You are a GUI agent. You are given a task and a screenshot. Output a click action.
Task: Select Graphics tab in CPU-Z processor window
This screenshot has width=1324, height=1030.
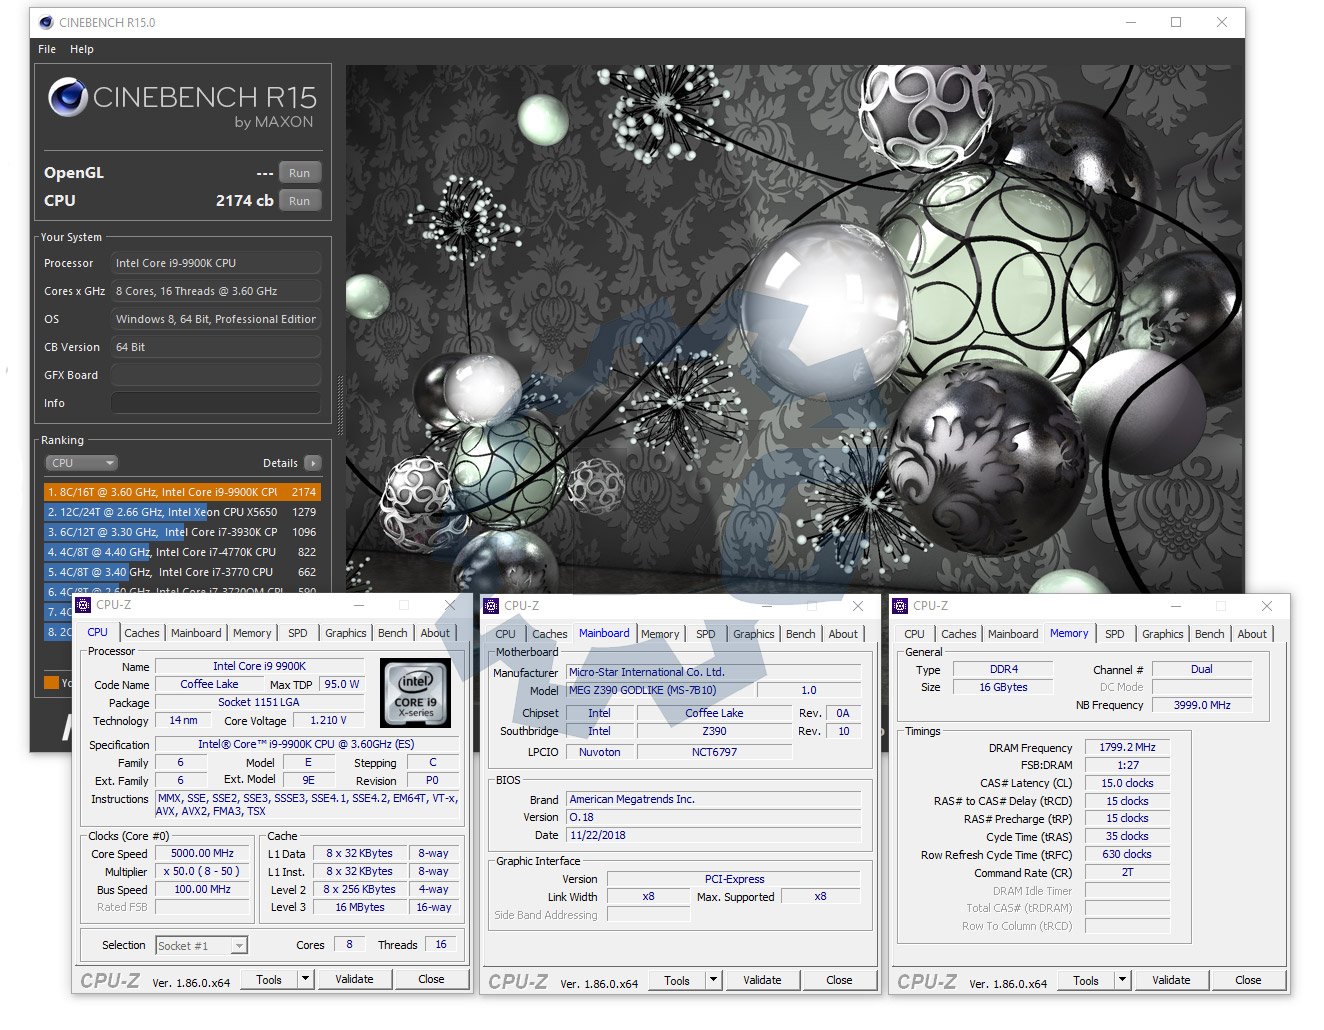click(x=346, y=633)
